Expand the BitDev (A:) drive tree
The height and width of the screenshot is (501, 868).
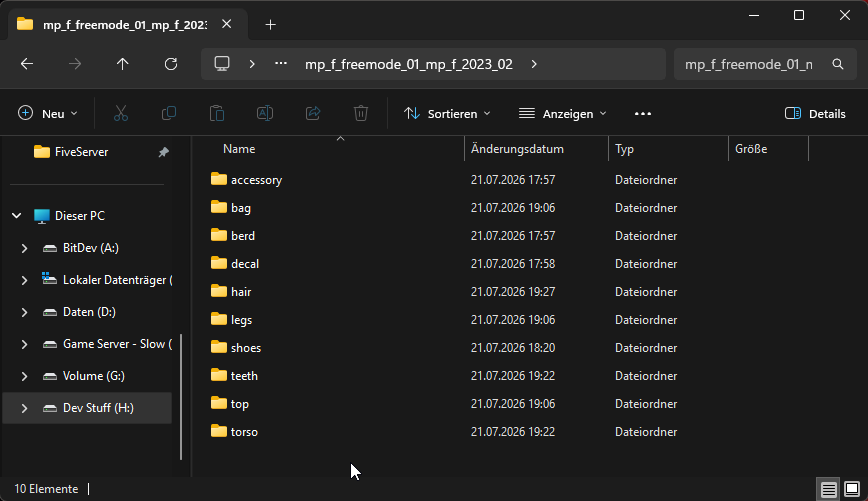coord(24,249)
